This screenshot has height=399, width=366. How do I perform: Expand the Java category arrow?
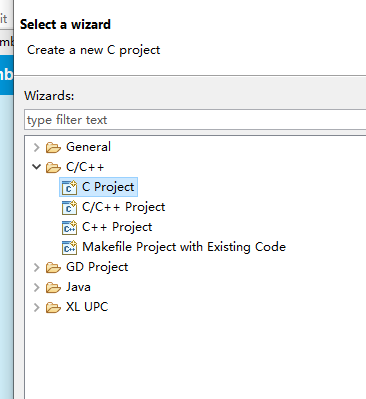[x=37, y=287]
